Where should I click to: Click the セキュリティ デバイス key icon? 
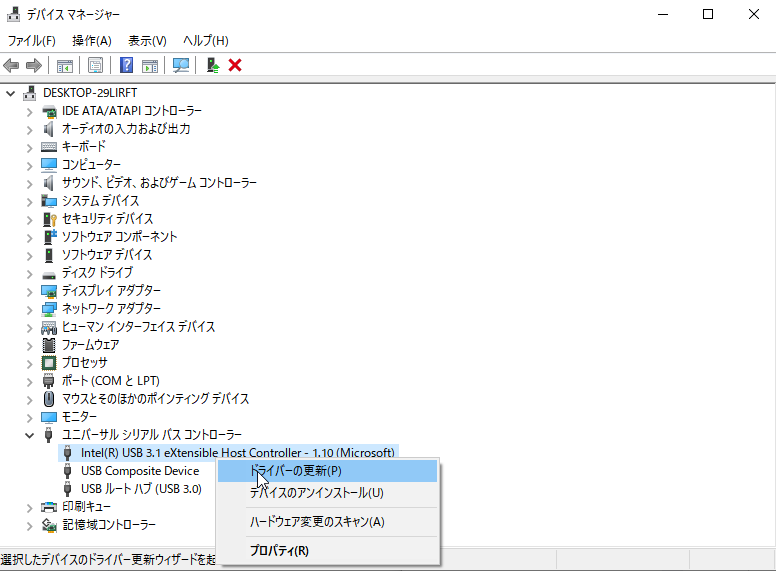tap(50, 219)
